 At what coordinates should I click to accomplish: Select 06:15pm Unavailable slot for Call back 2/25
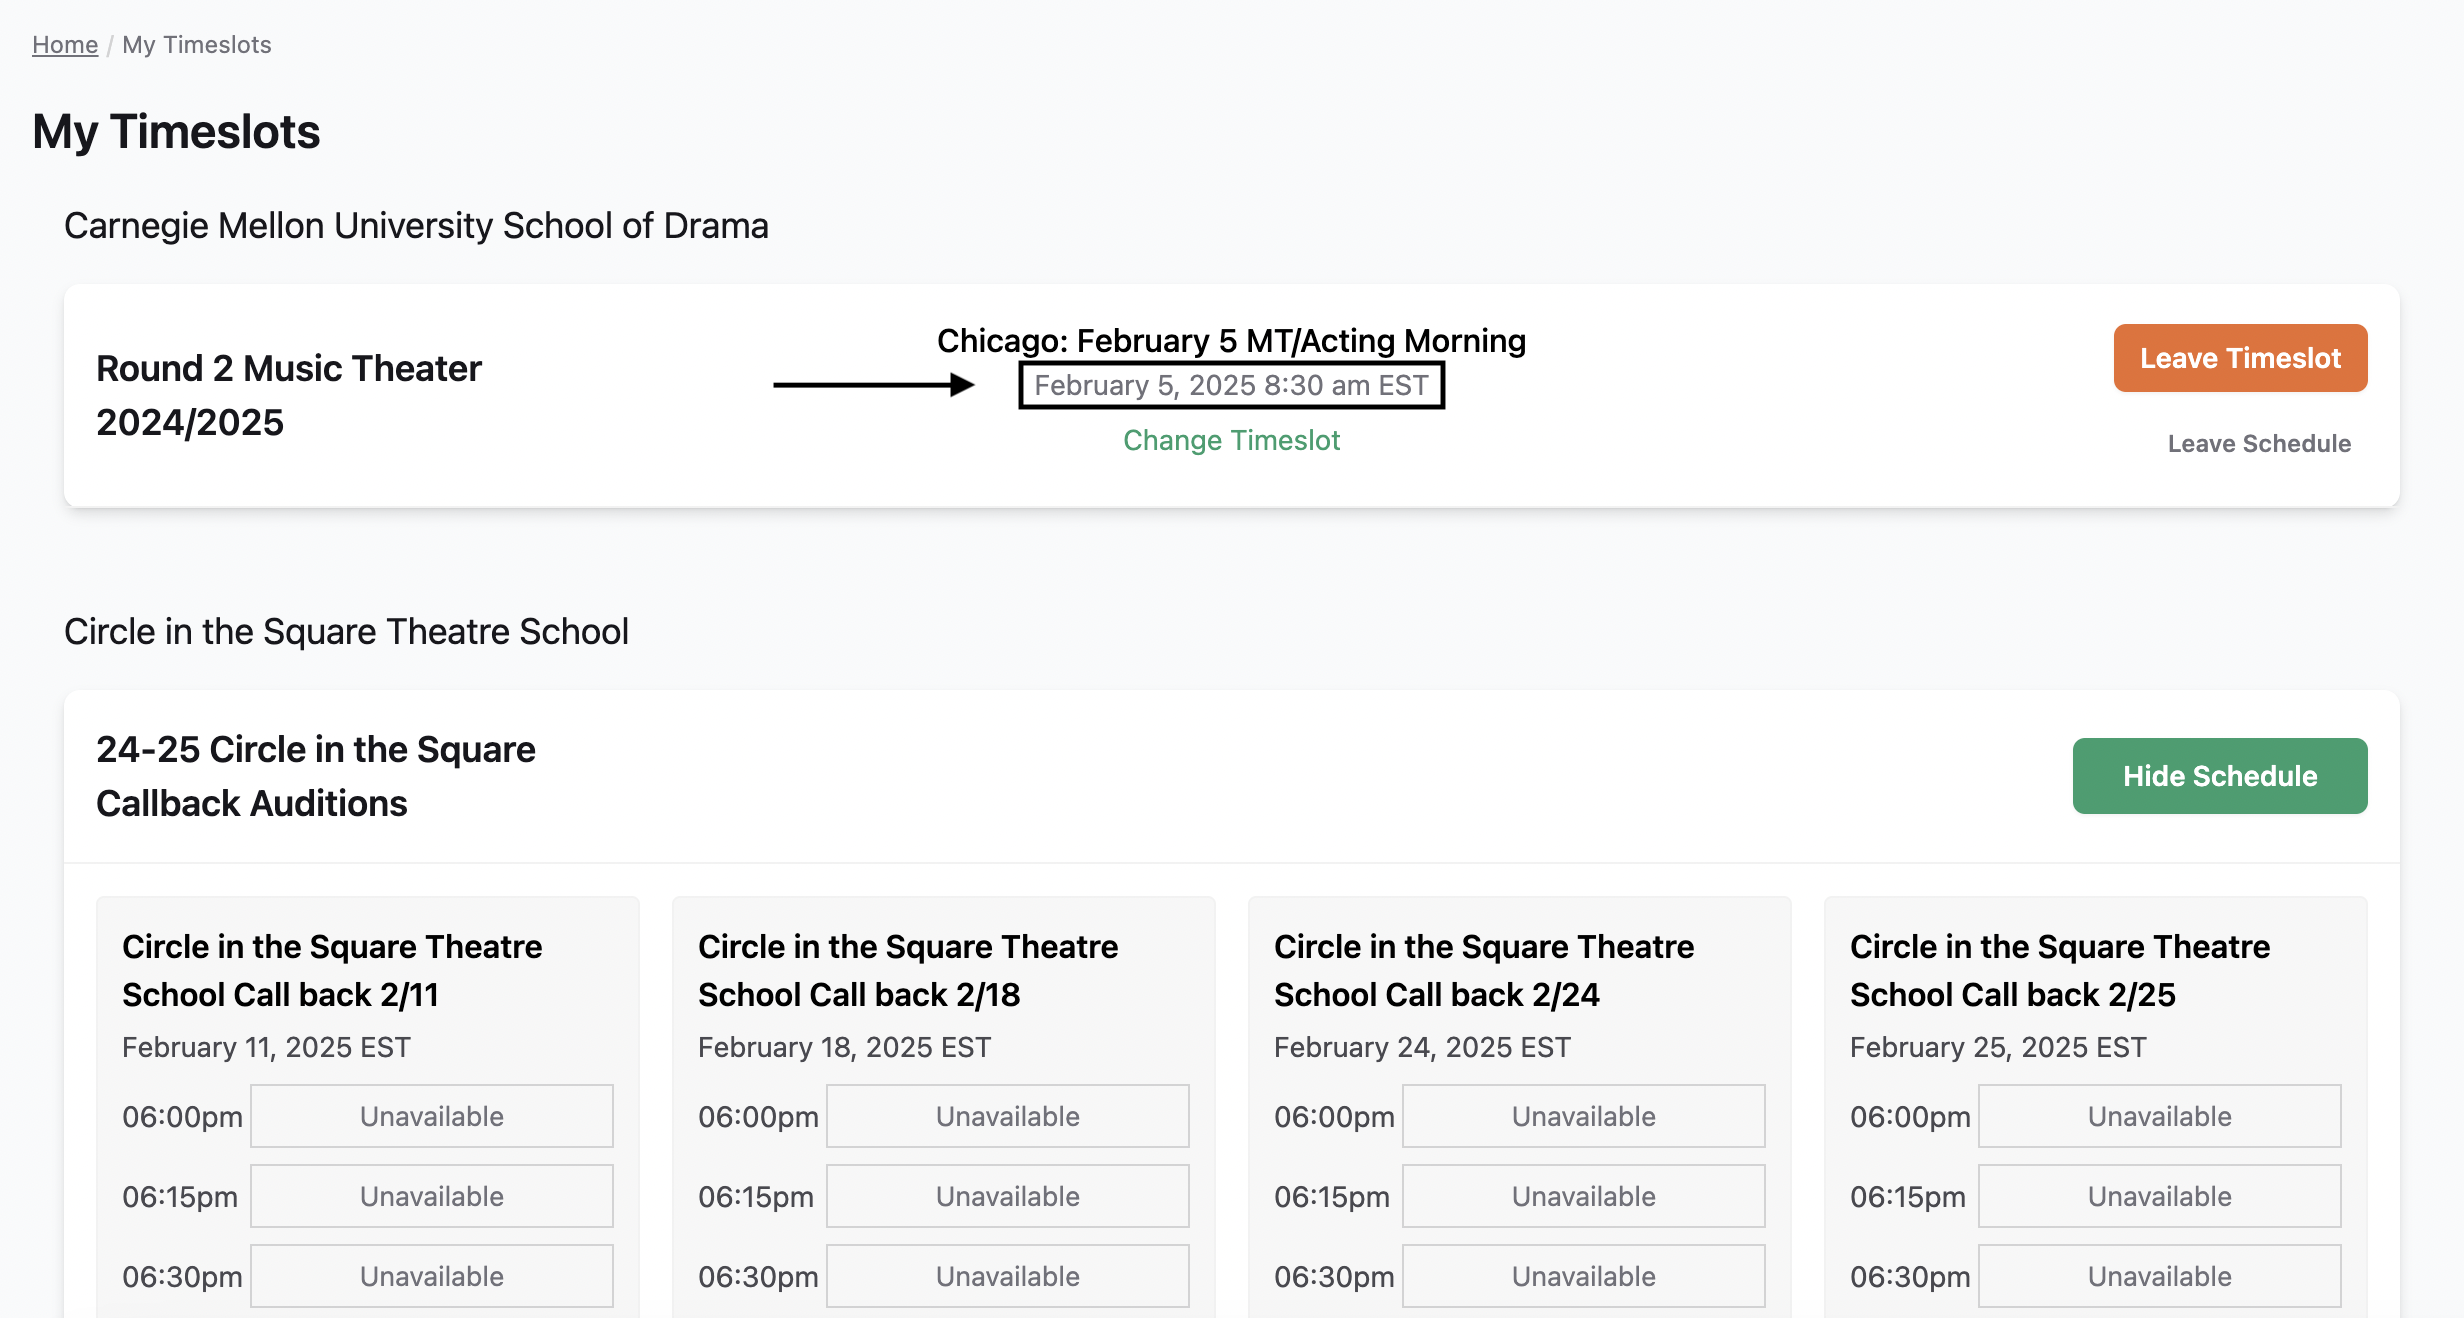2160,1196
